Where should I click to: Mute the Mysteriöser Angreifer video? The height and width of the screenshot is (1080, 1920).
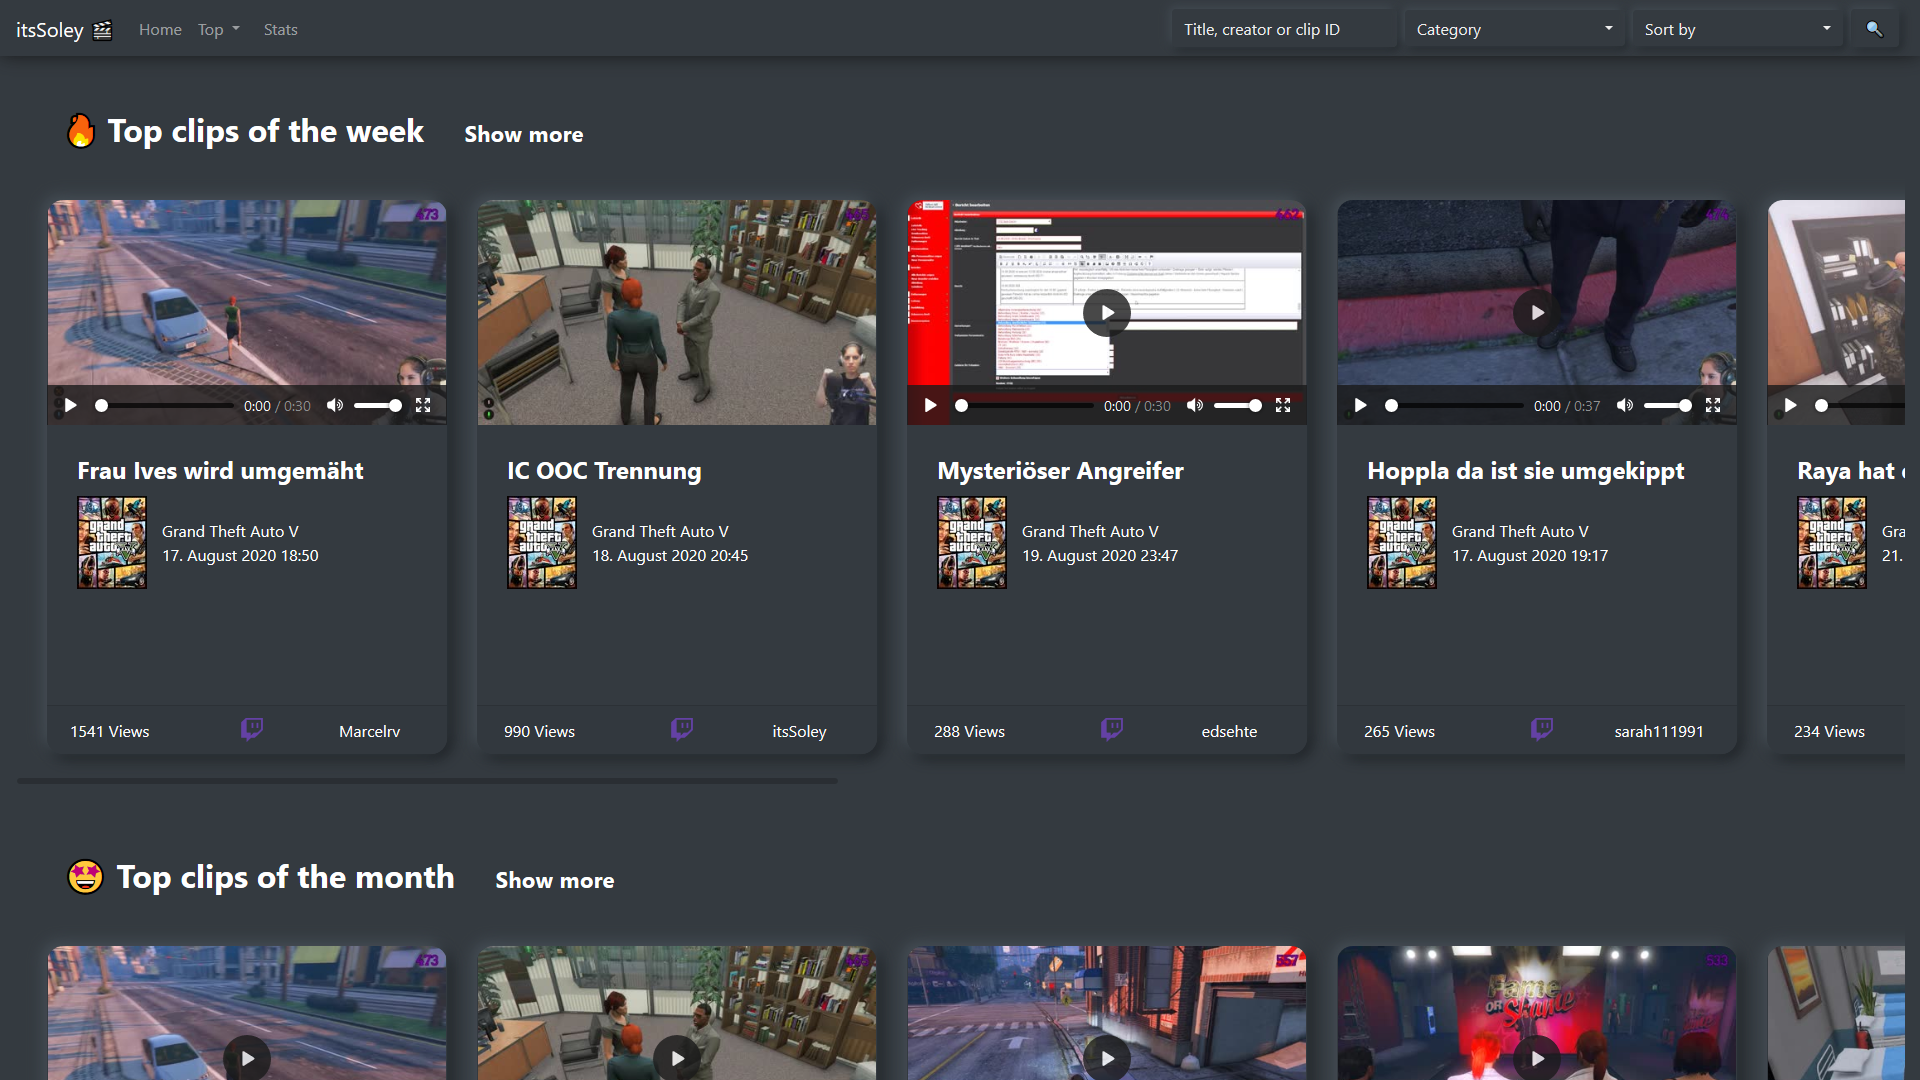point(1195,405)
